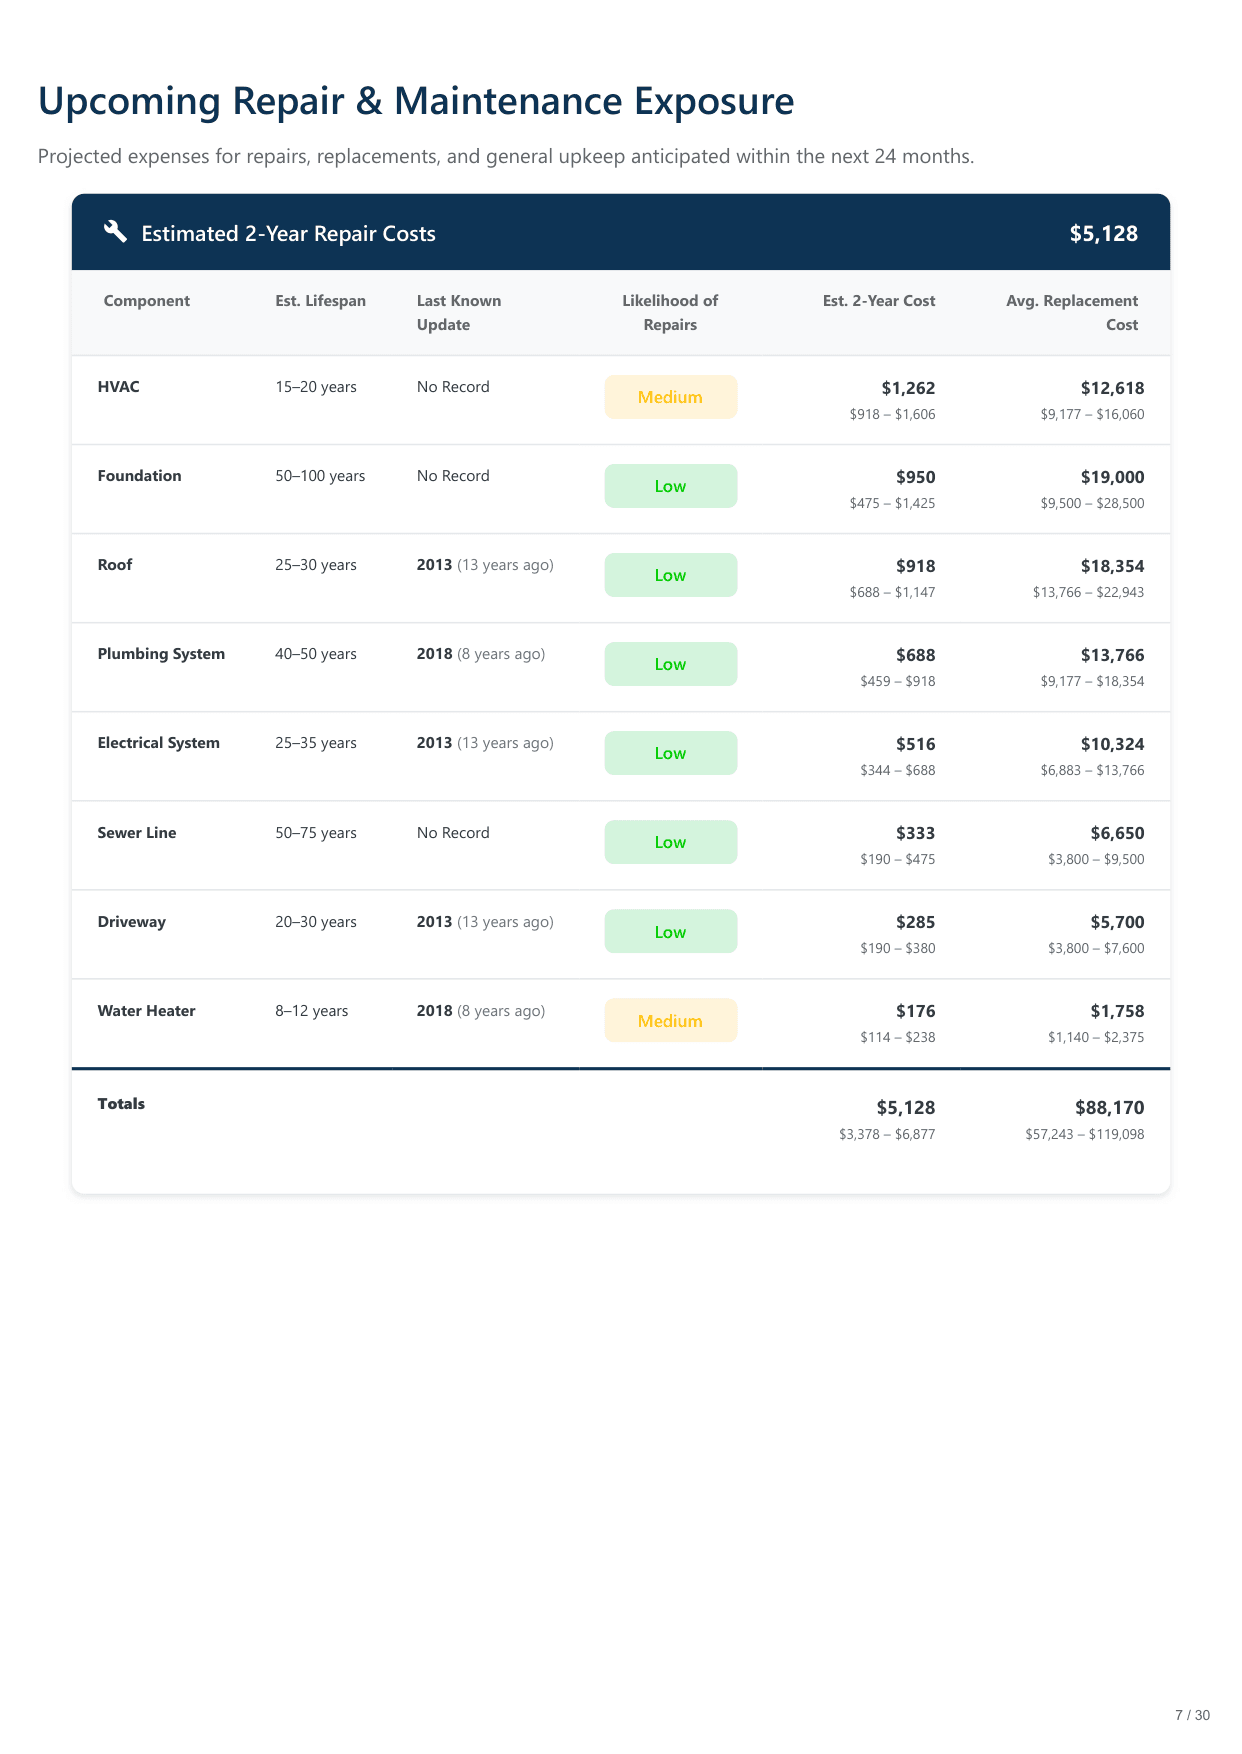The image size is (1242, 1754).
Task: Click the Estimated 2-Year Repair Costs title
Action: coord(288,234)
